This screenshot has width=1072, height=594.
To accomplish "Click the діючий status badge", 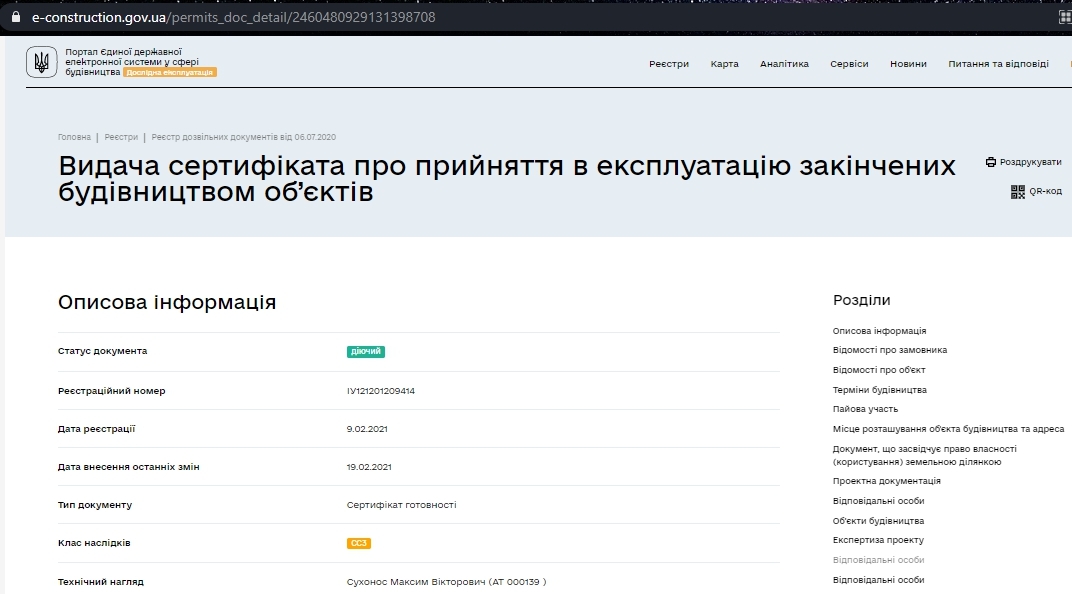I will pyautogui.click(x=366, y=351).
